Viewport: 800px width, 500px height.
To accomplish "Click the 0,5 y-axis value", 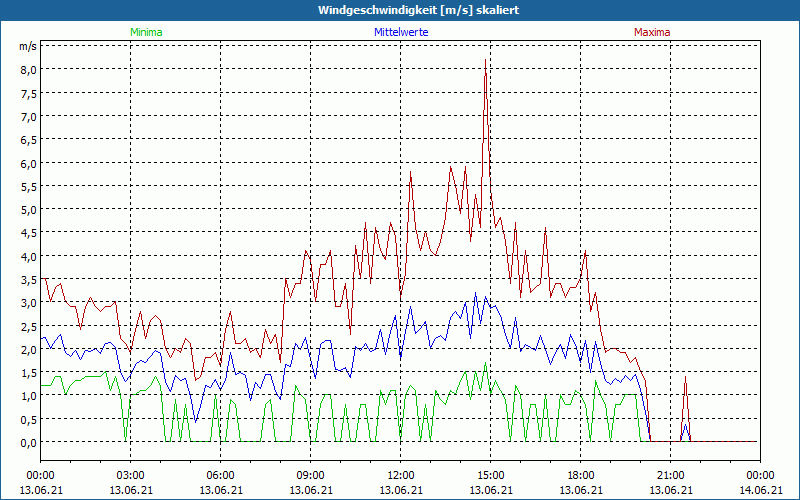I will point(29,420).
